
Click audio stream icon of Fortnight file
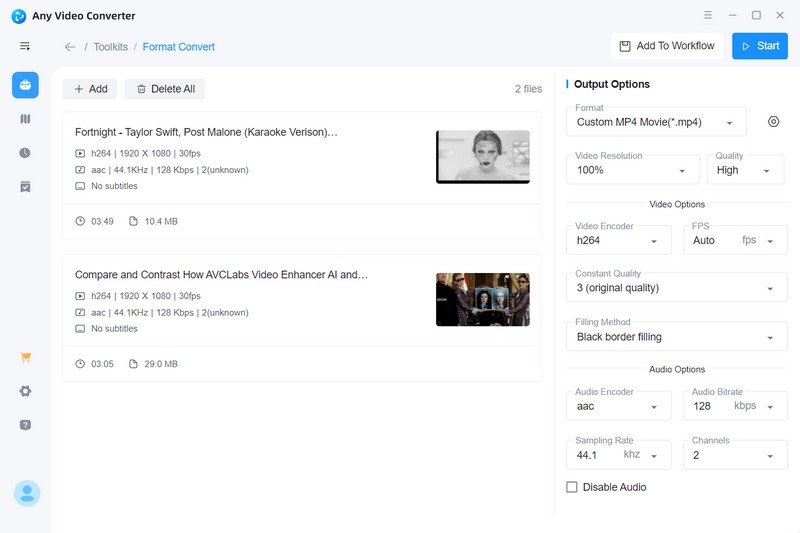(x=80, y=170)
